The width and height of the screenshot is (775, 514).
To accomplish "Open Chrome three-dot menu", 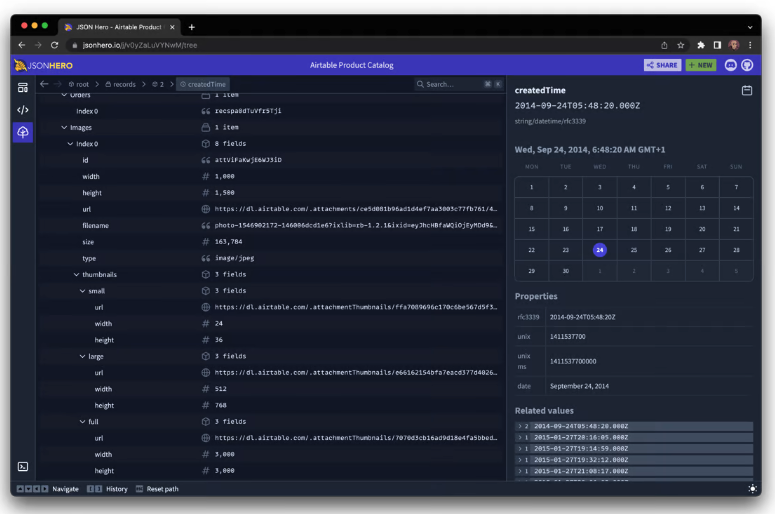I will tap(750, 45).
